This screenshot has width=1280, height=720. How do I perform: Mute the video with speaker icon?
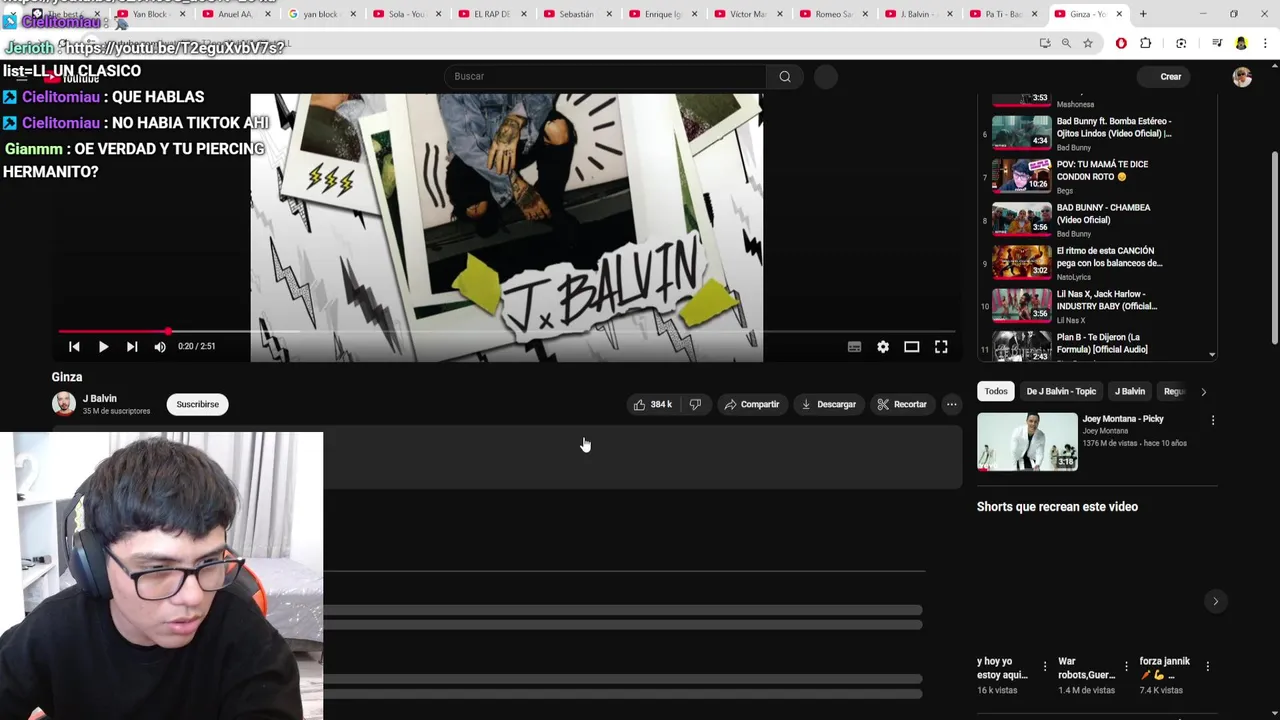click(160, 347)
